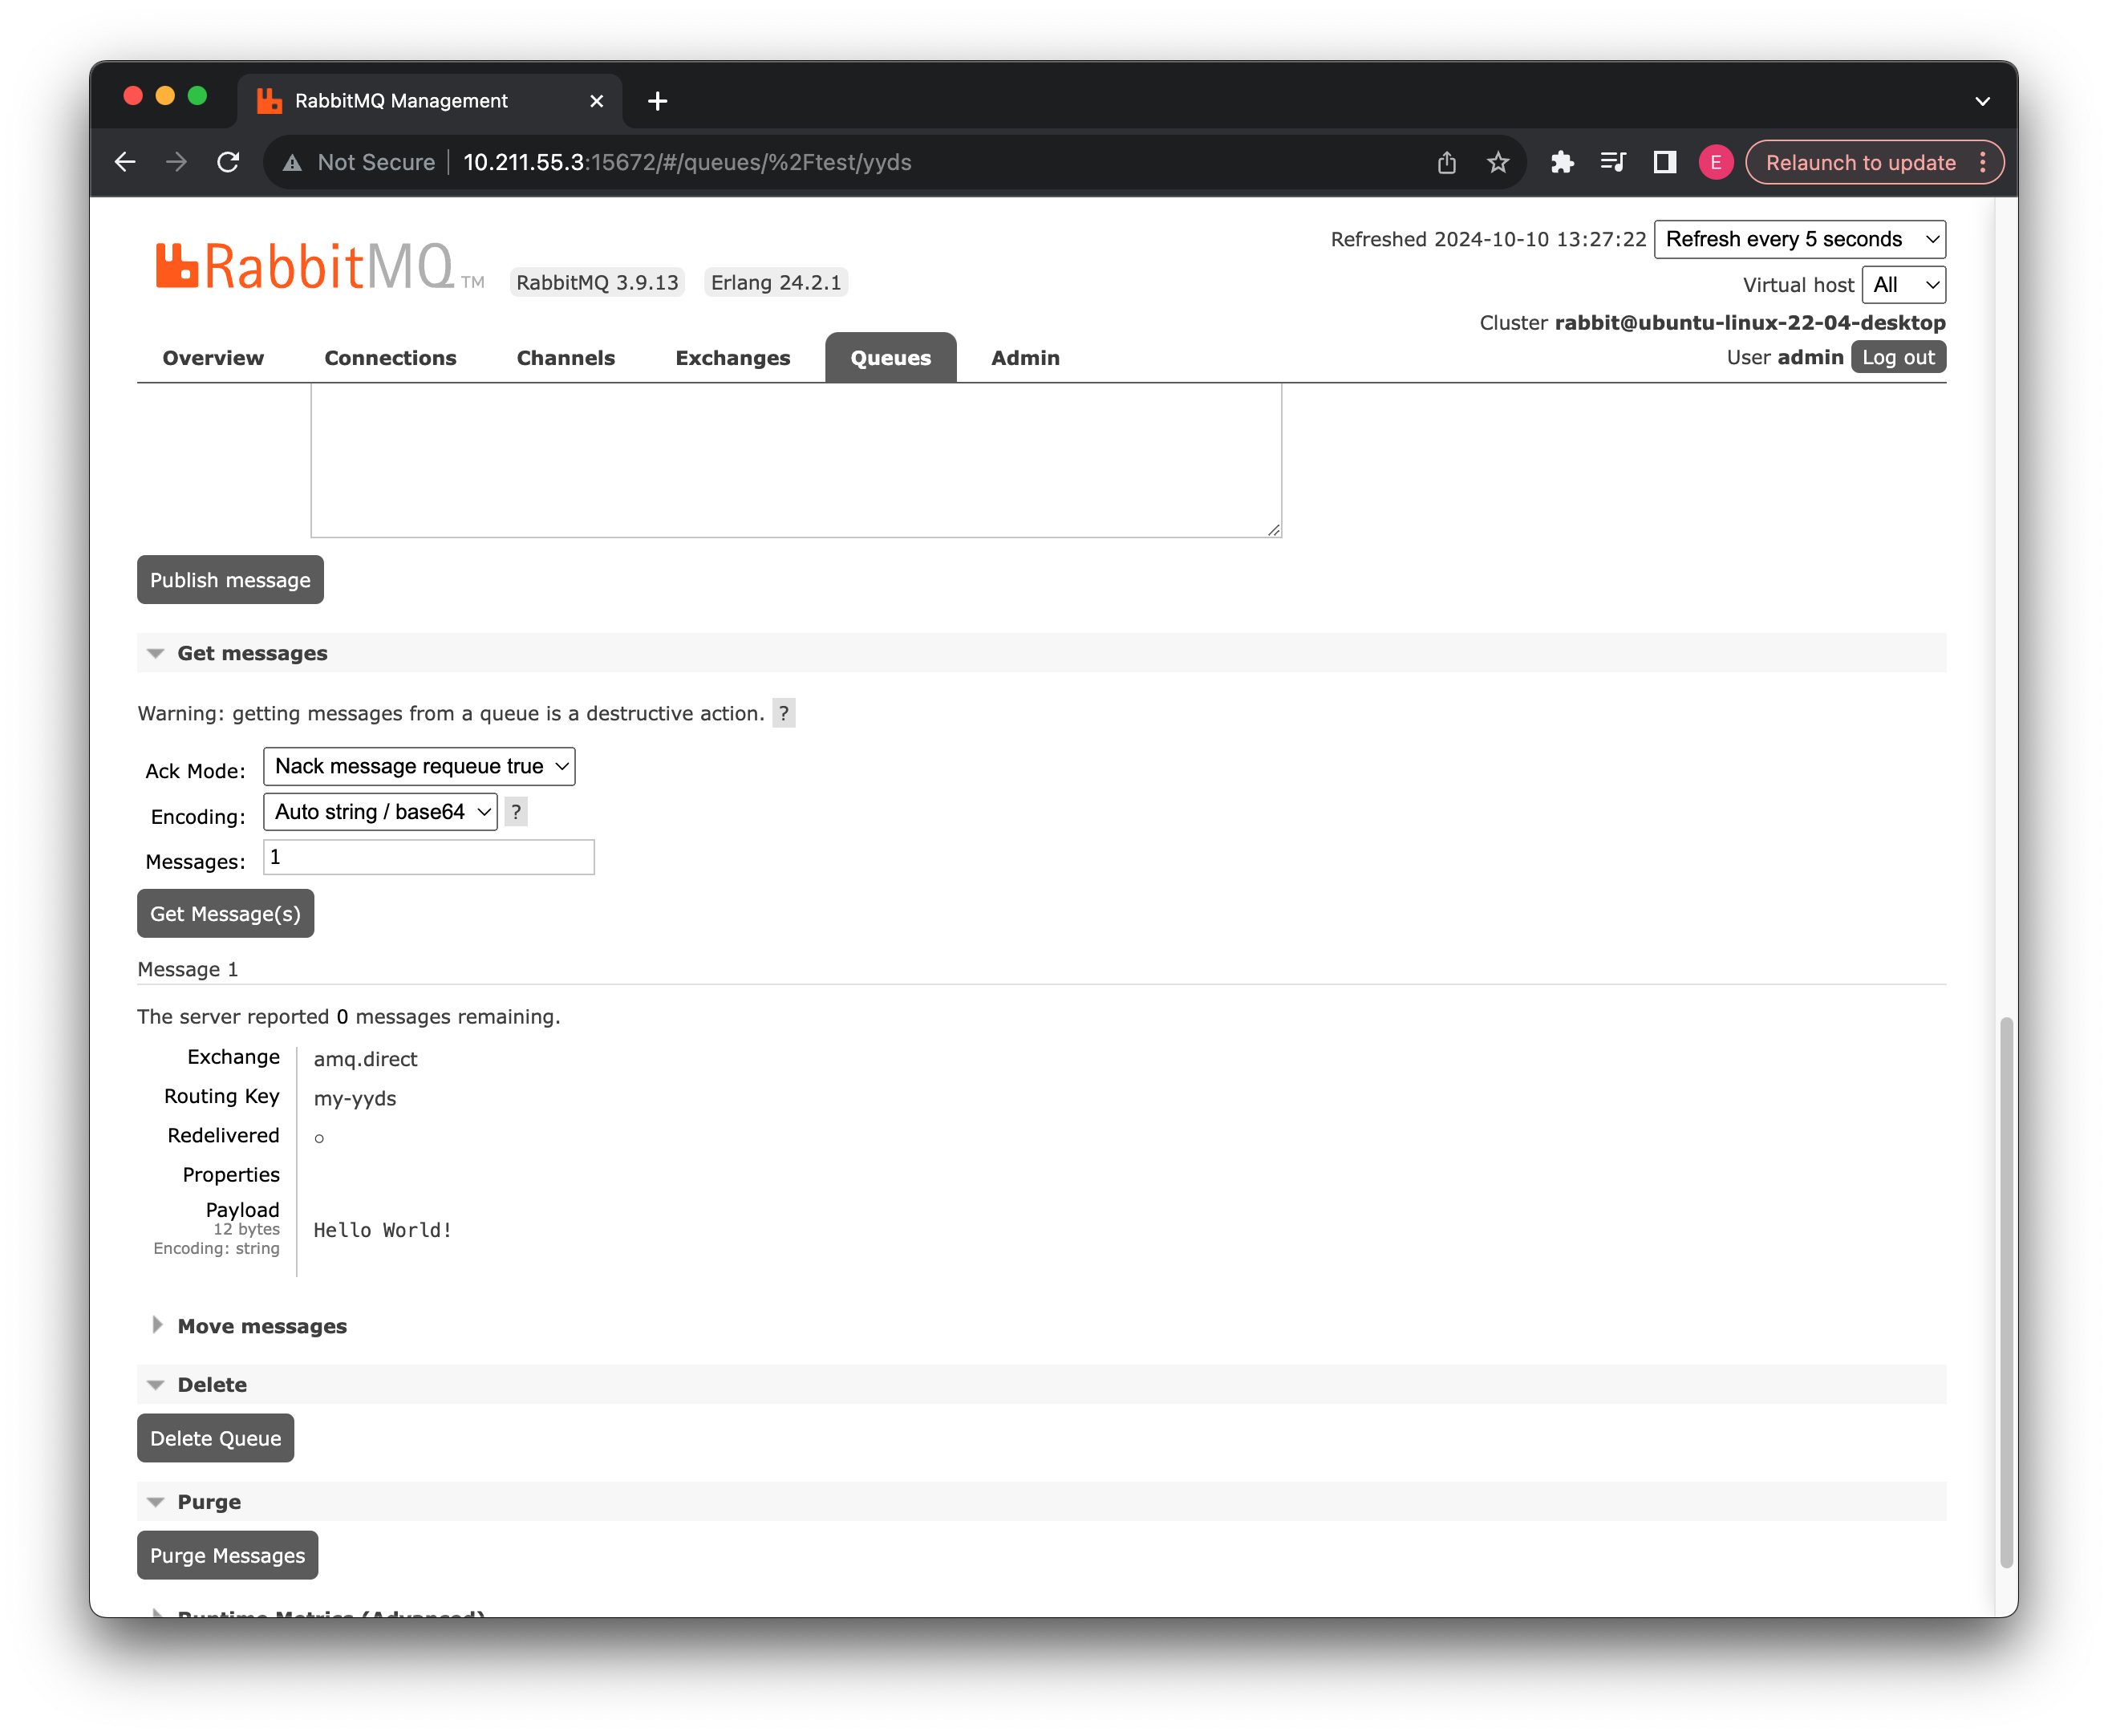Image resolution: width=2108 pixels, height=1736 pixels.
Task: Click the Messages count input field
Action: click(x=428, y=857)
